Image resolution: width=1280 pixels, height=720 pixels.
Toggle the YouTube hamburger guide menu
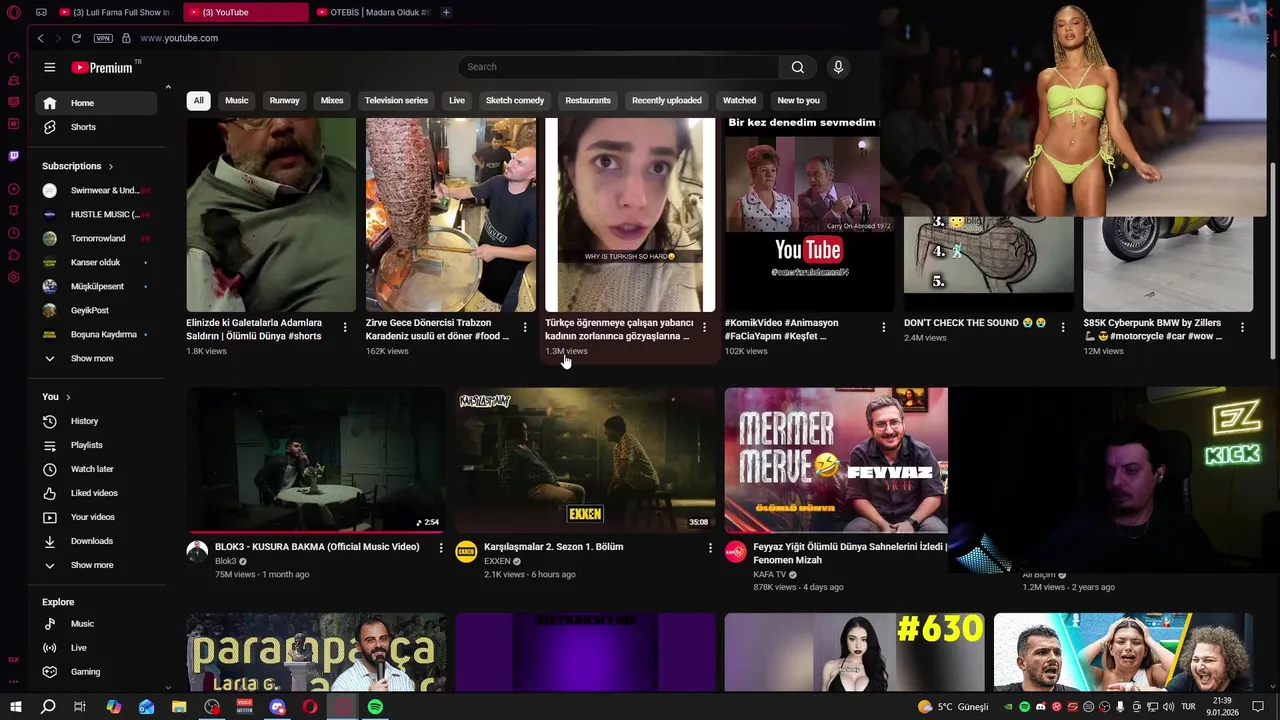pos(50,67)
